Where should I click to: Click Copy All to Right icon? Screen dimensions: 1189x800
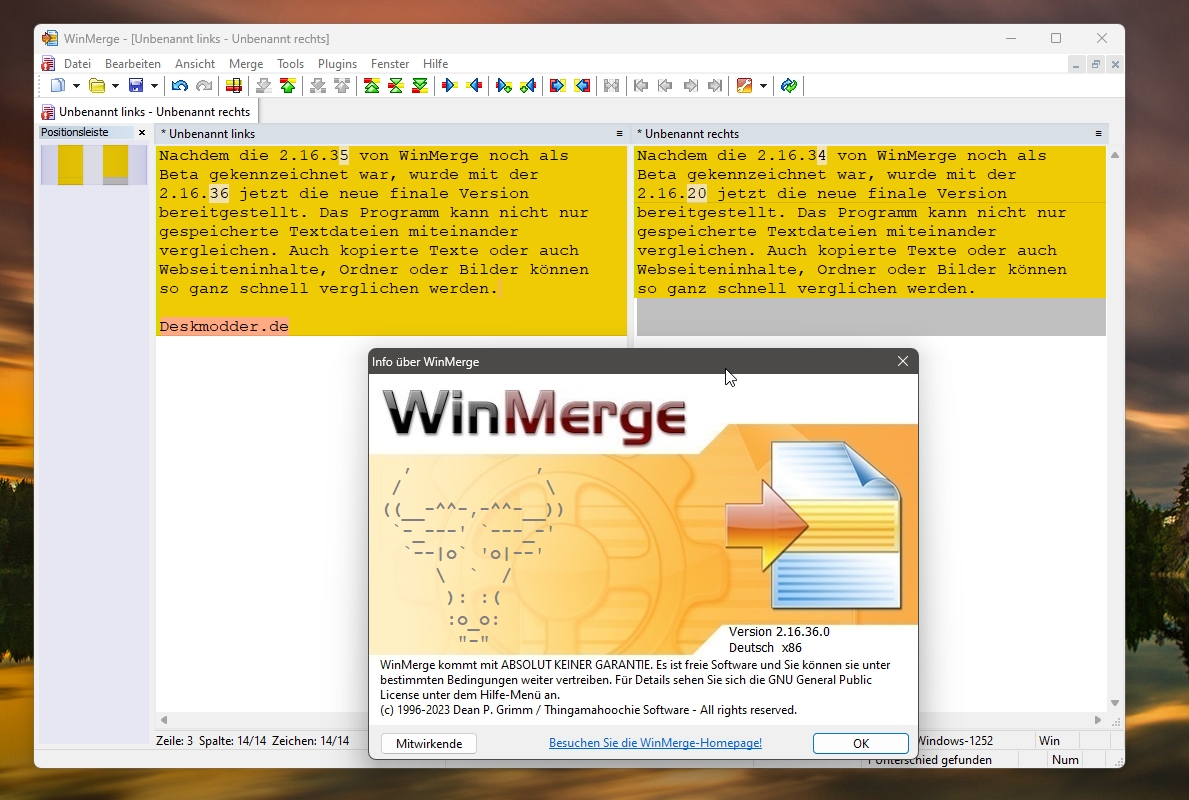[557, 86]
